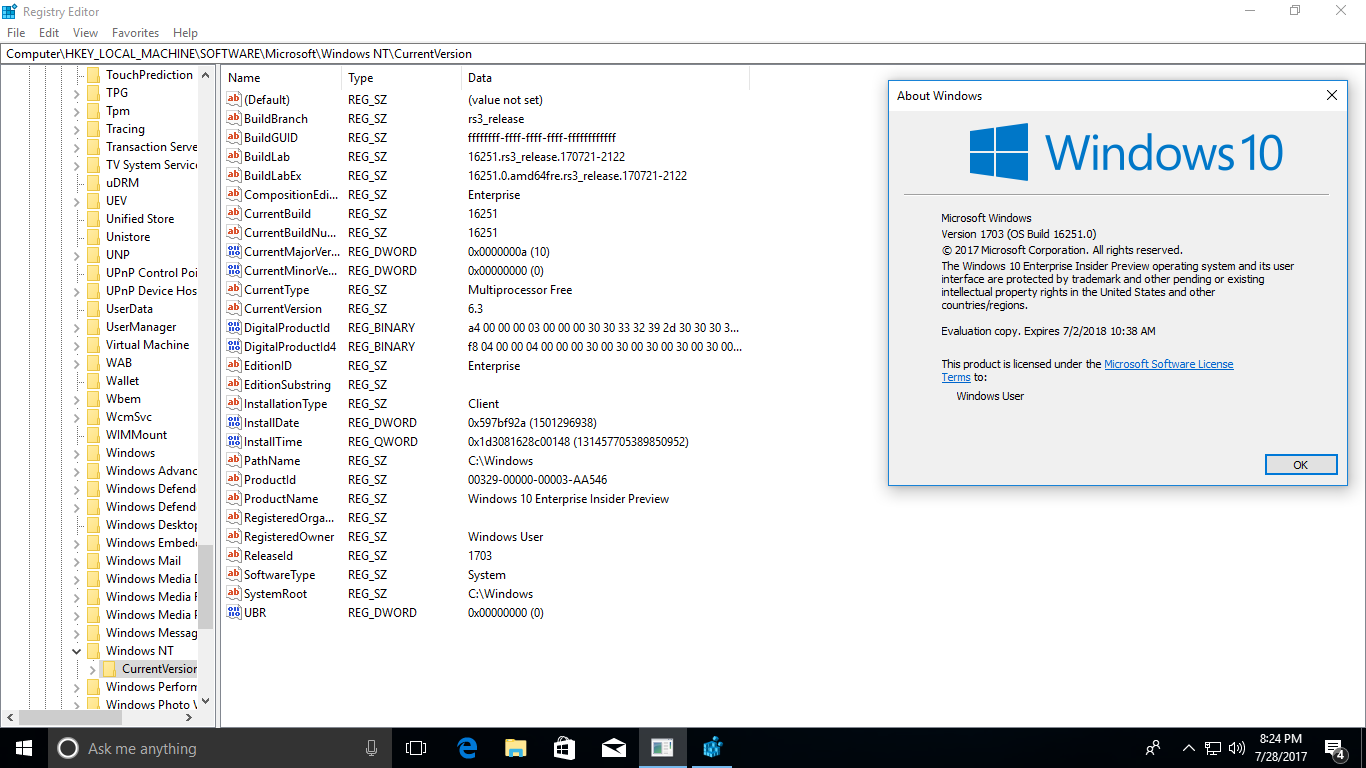Select the PathName value name
The width and height of the screenshot is (1366, 768).
click(x=271, y=461)
